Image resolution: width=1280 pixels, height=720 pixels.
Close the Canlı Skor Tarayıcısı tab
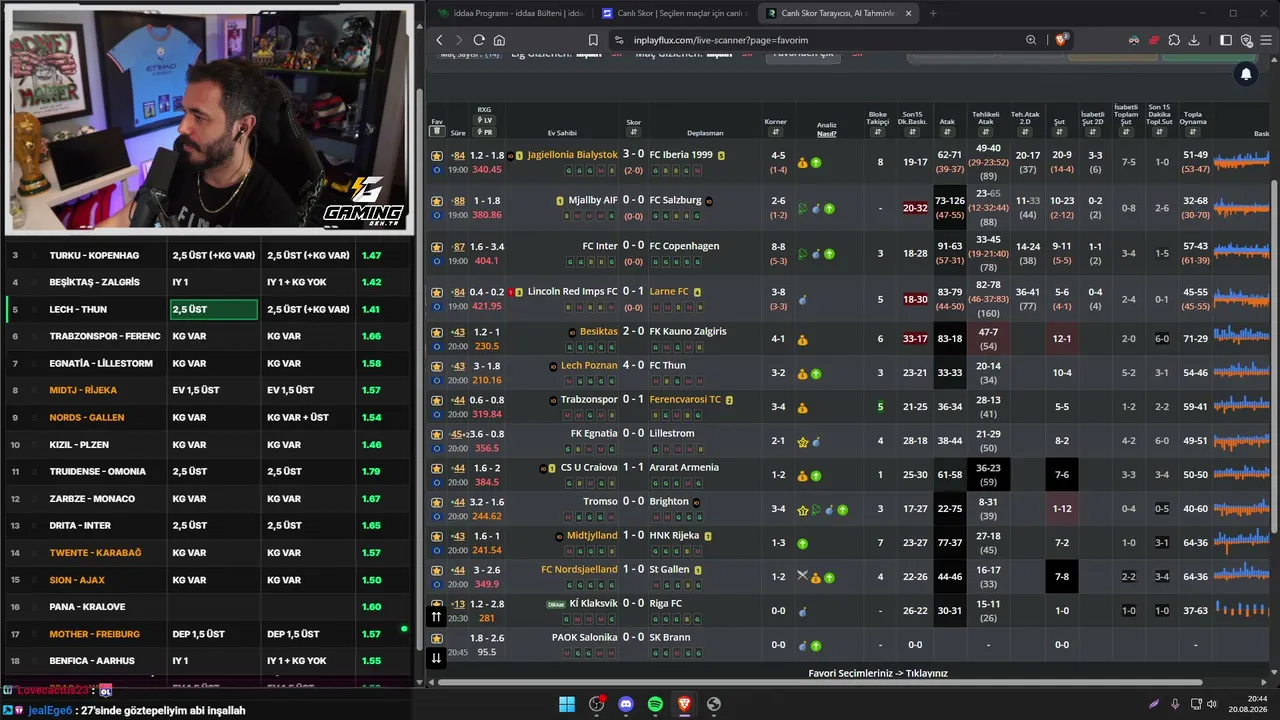click(x=908, y=13)
